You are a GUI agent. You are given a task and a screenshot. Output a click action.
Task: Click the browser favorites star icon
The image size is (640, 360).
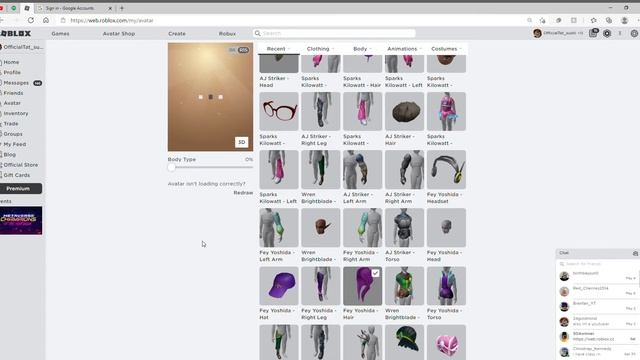point(593,20)
